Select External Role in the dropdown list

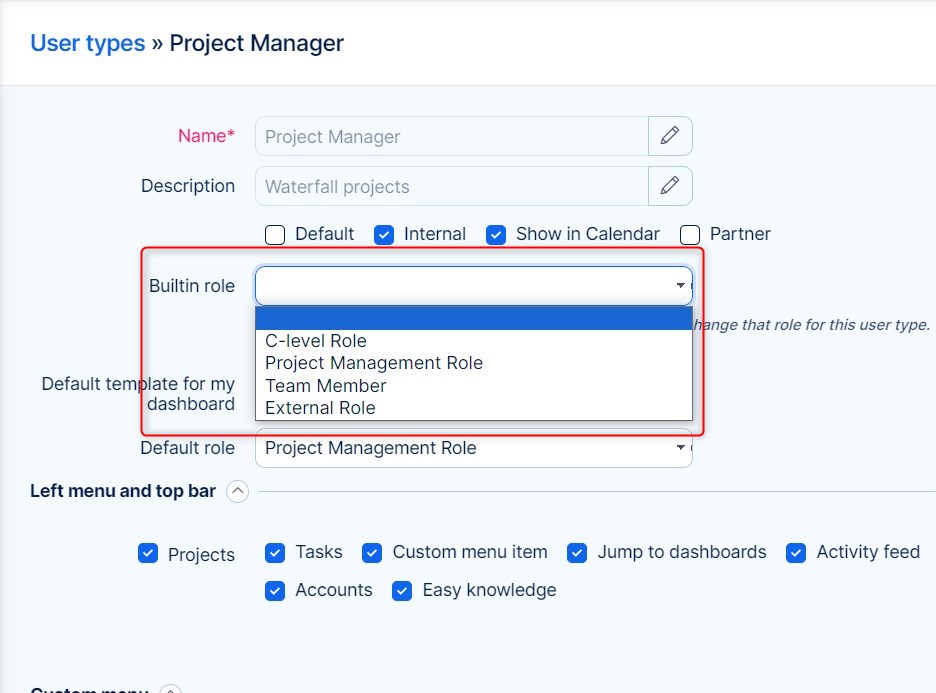click(x=320, y=408)
